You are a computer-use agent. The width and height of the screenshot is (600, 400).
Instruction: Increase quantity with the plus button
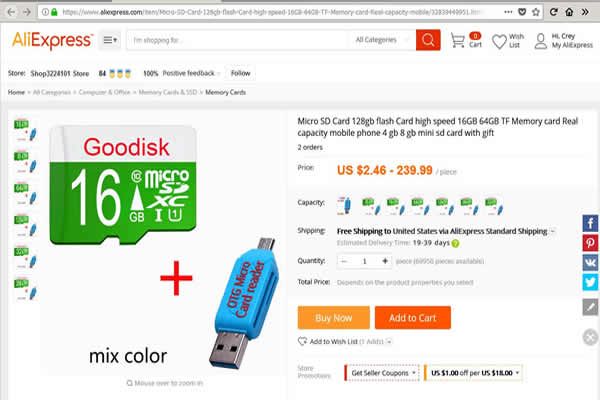(x=385, y=261)
